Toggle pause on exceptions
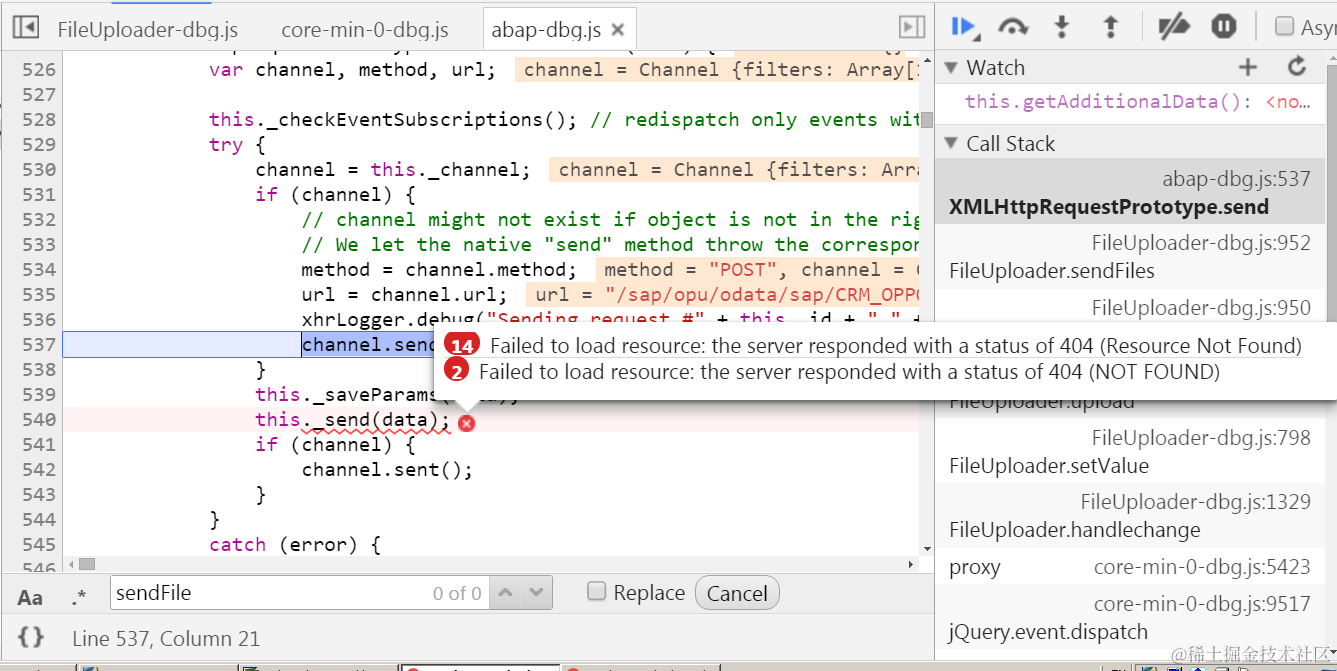1337x671 pixels. click(1223, 27)
